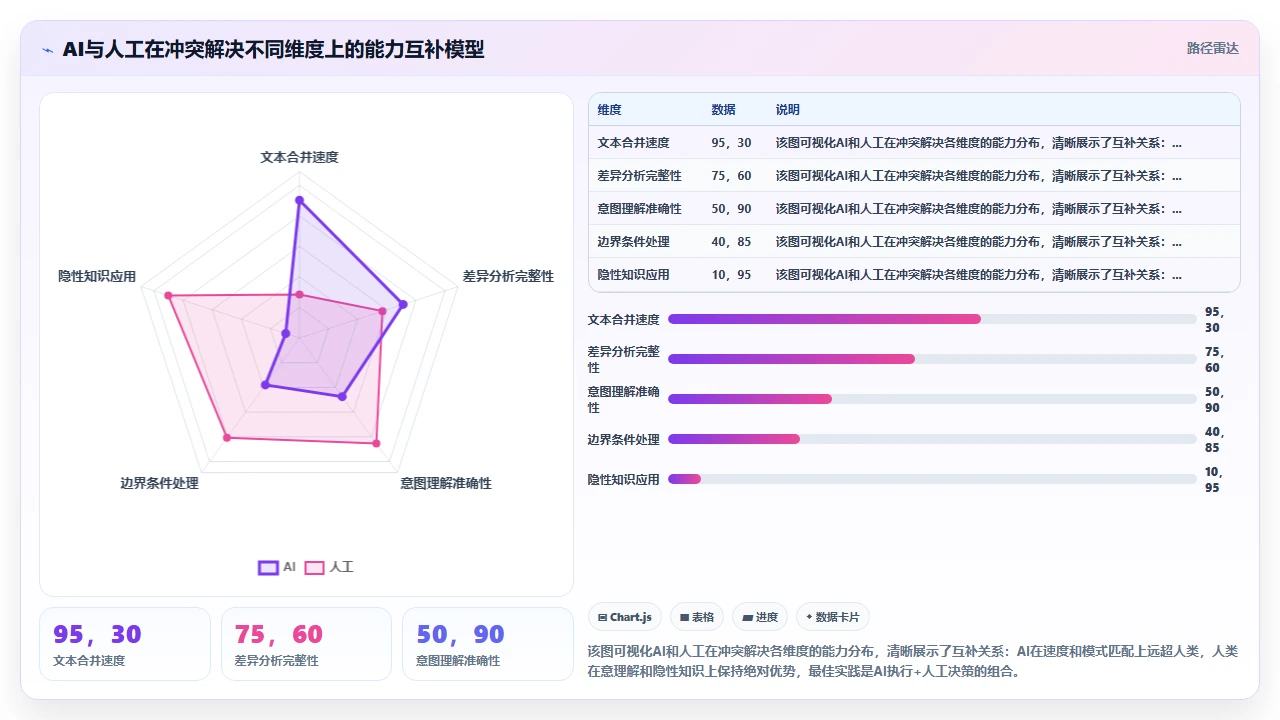This screenshot has height=720, width=1280.
Task: Click the 路径雷达 label in the header
Action: 1212,48
